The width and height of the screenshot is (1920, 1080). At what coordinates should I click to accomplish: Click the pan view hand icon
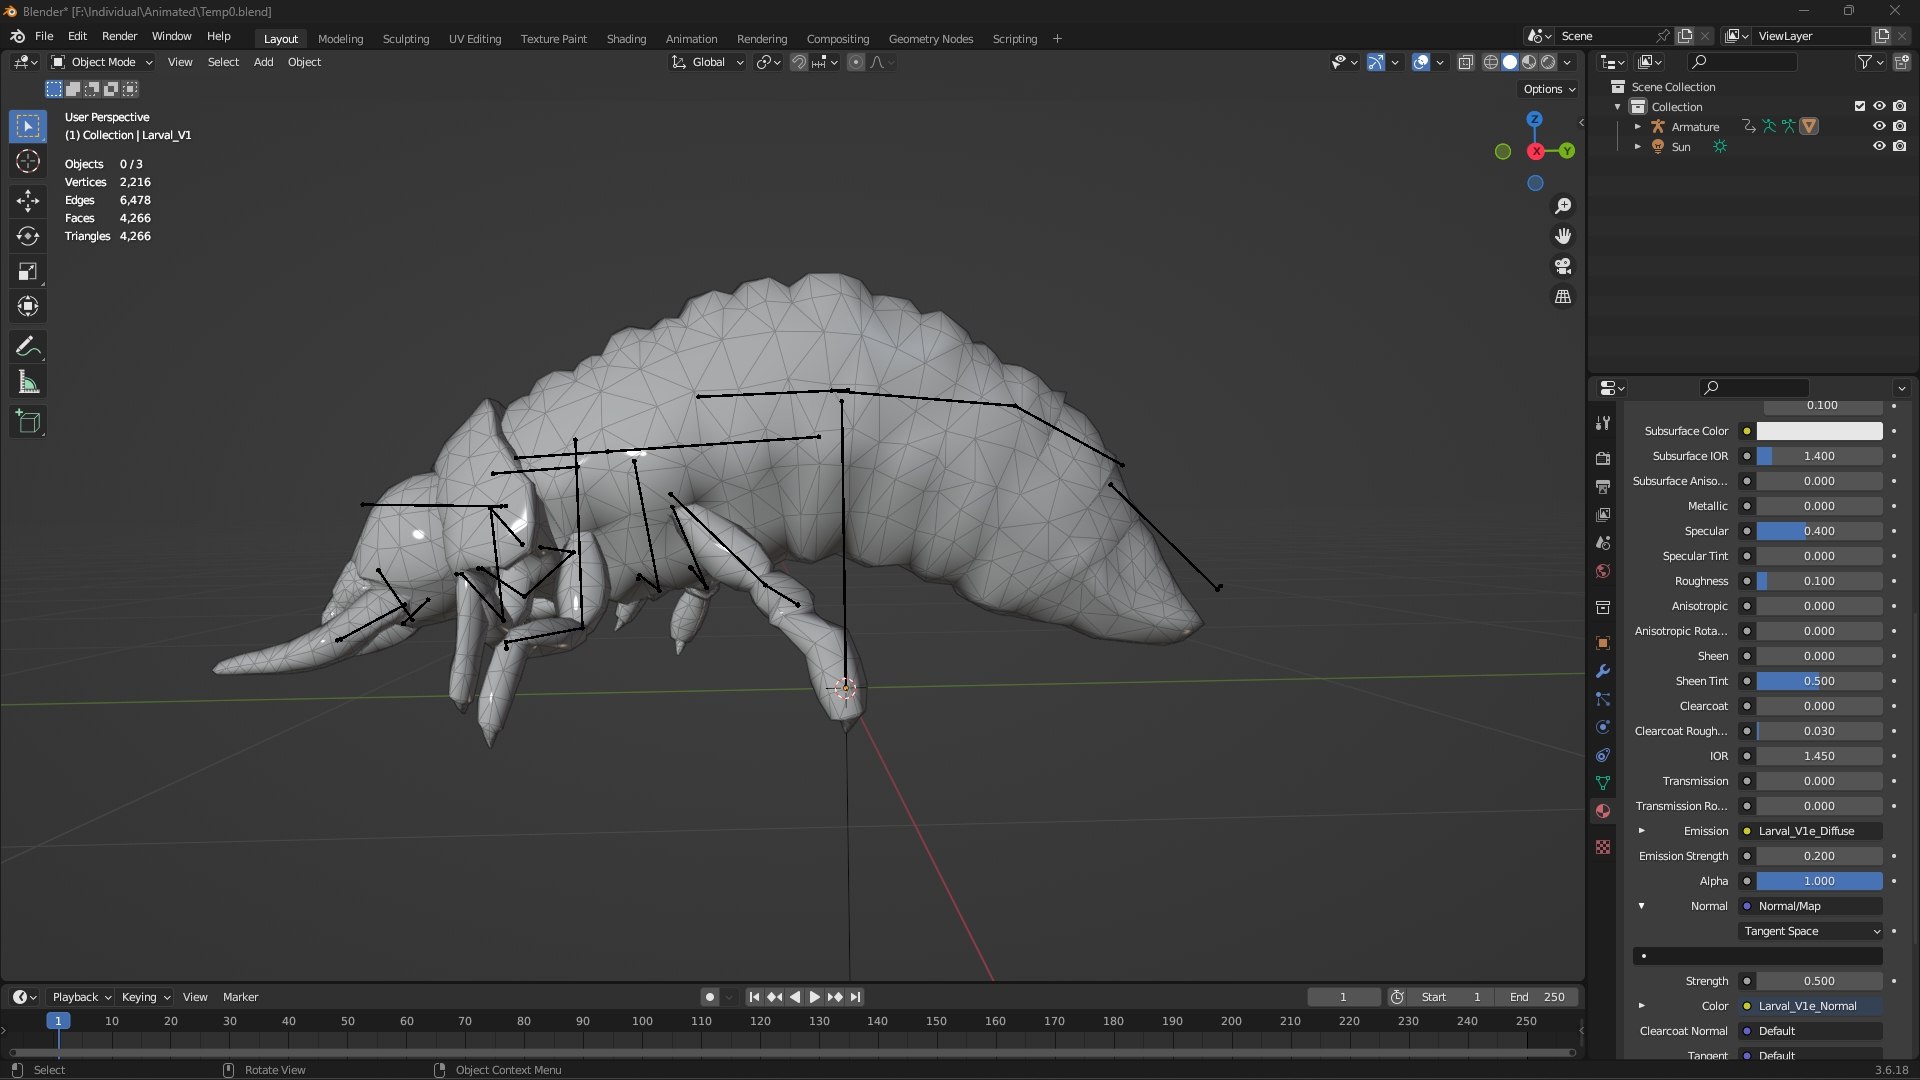[1563, 236]
